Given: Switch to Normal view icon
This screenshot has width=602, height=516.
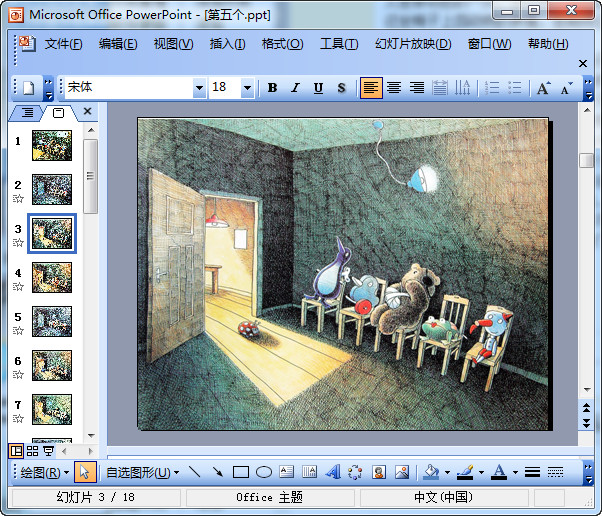Looking at the screenshot, I should (17, 451).
